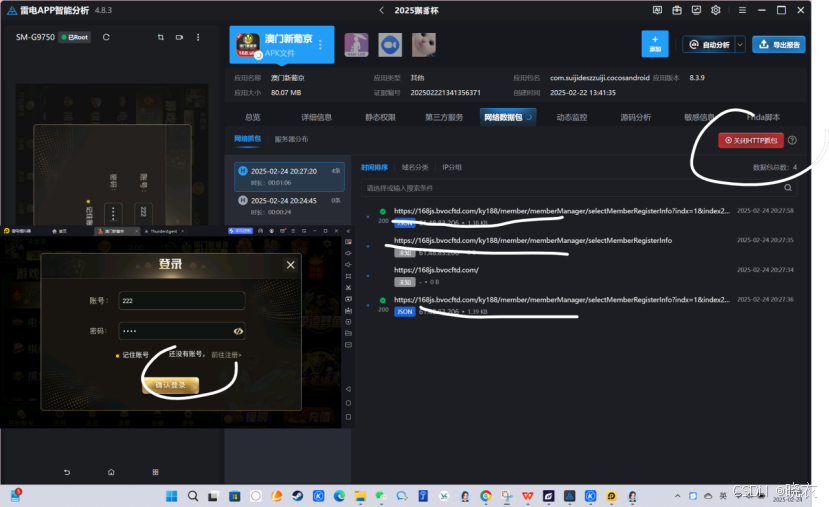Switch to the 动态监控 tab
The image size is (829, 507).
tap(572, 117)
